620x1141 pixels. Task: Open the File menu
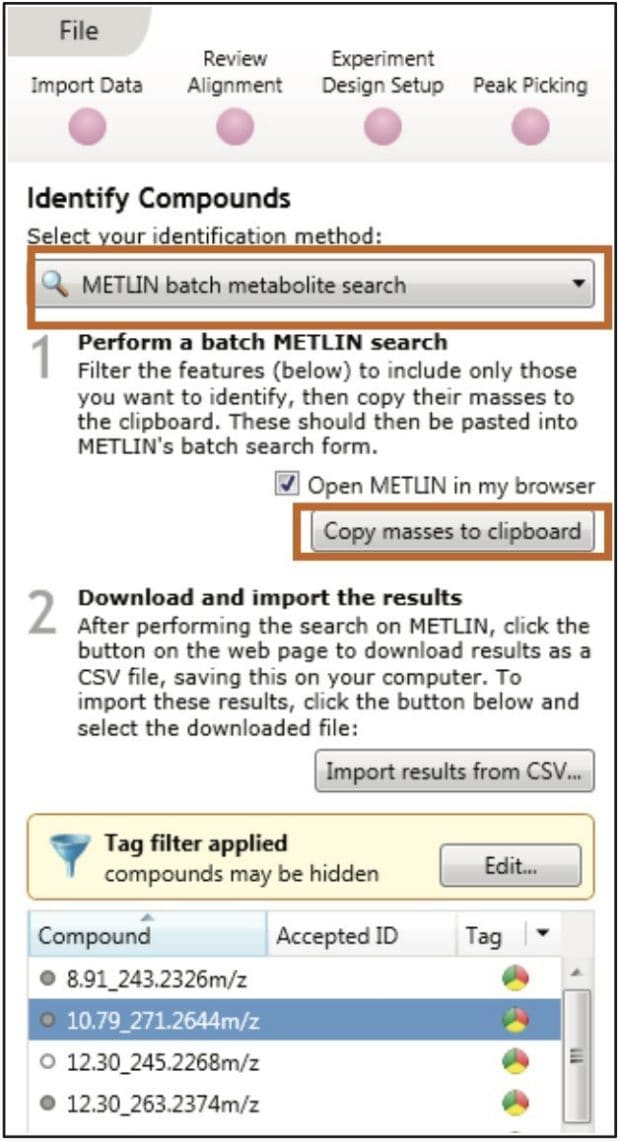[78, 31]
